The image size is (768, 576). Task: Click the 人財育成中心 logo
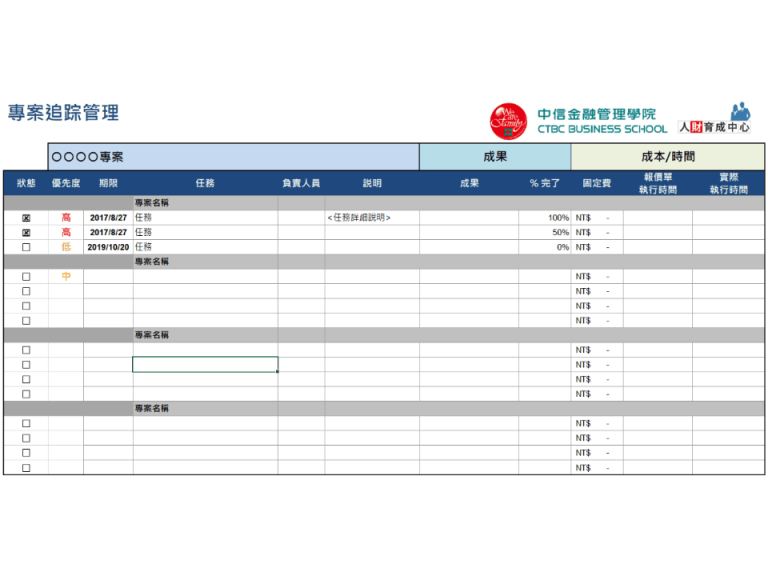[714, 120]
